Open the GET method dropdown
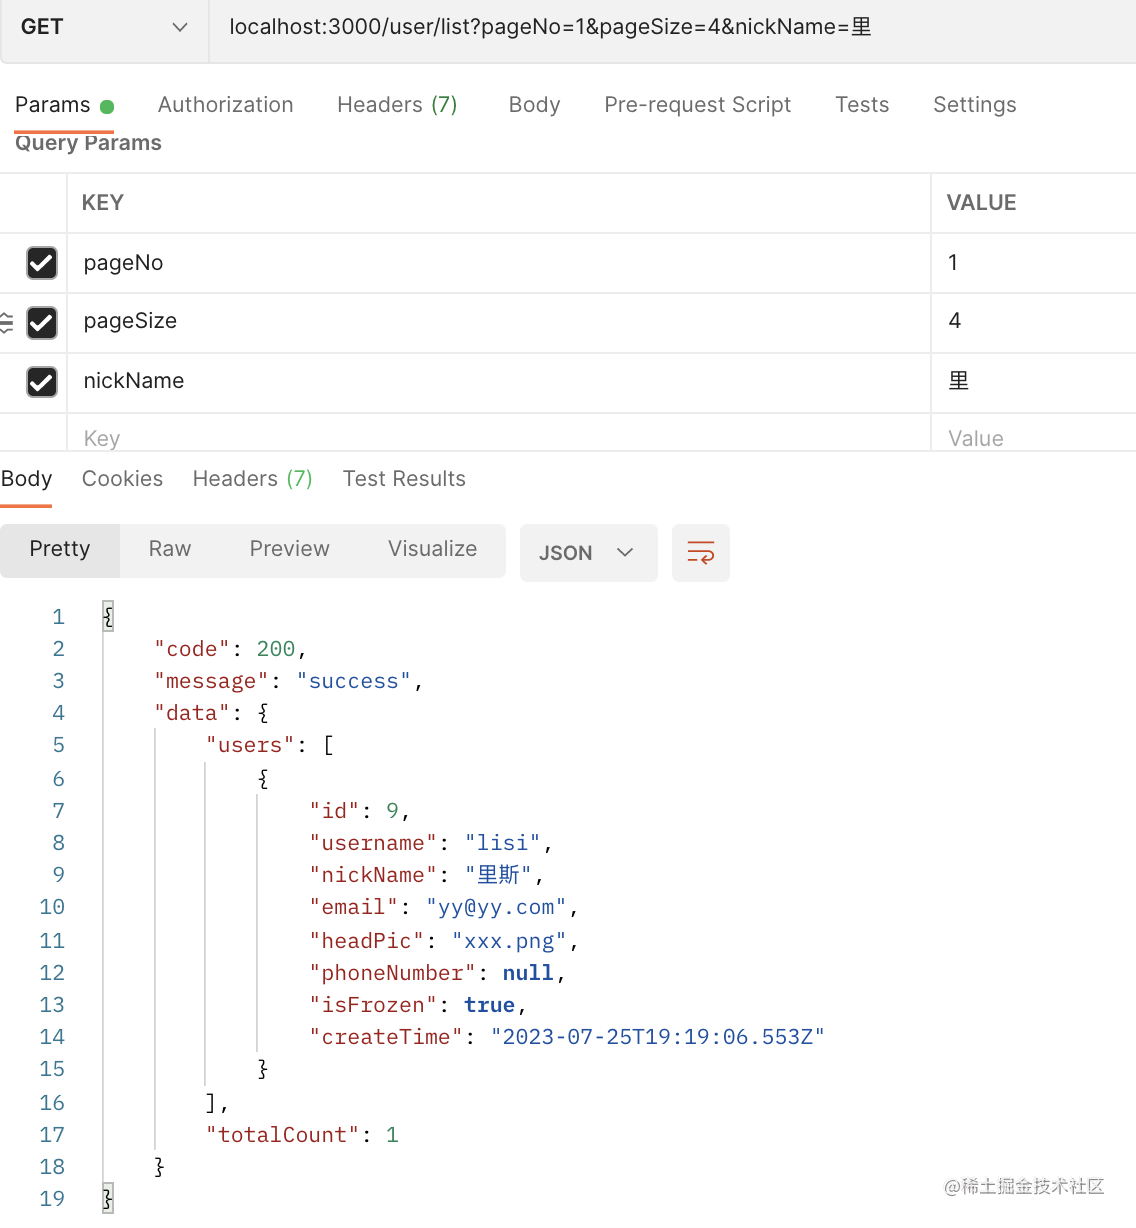 click(104, 28)
